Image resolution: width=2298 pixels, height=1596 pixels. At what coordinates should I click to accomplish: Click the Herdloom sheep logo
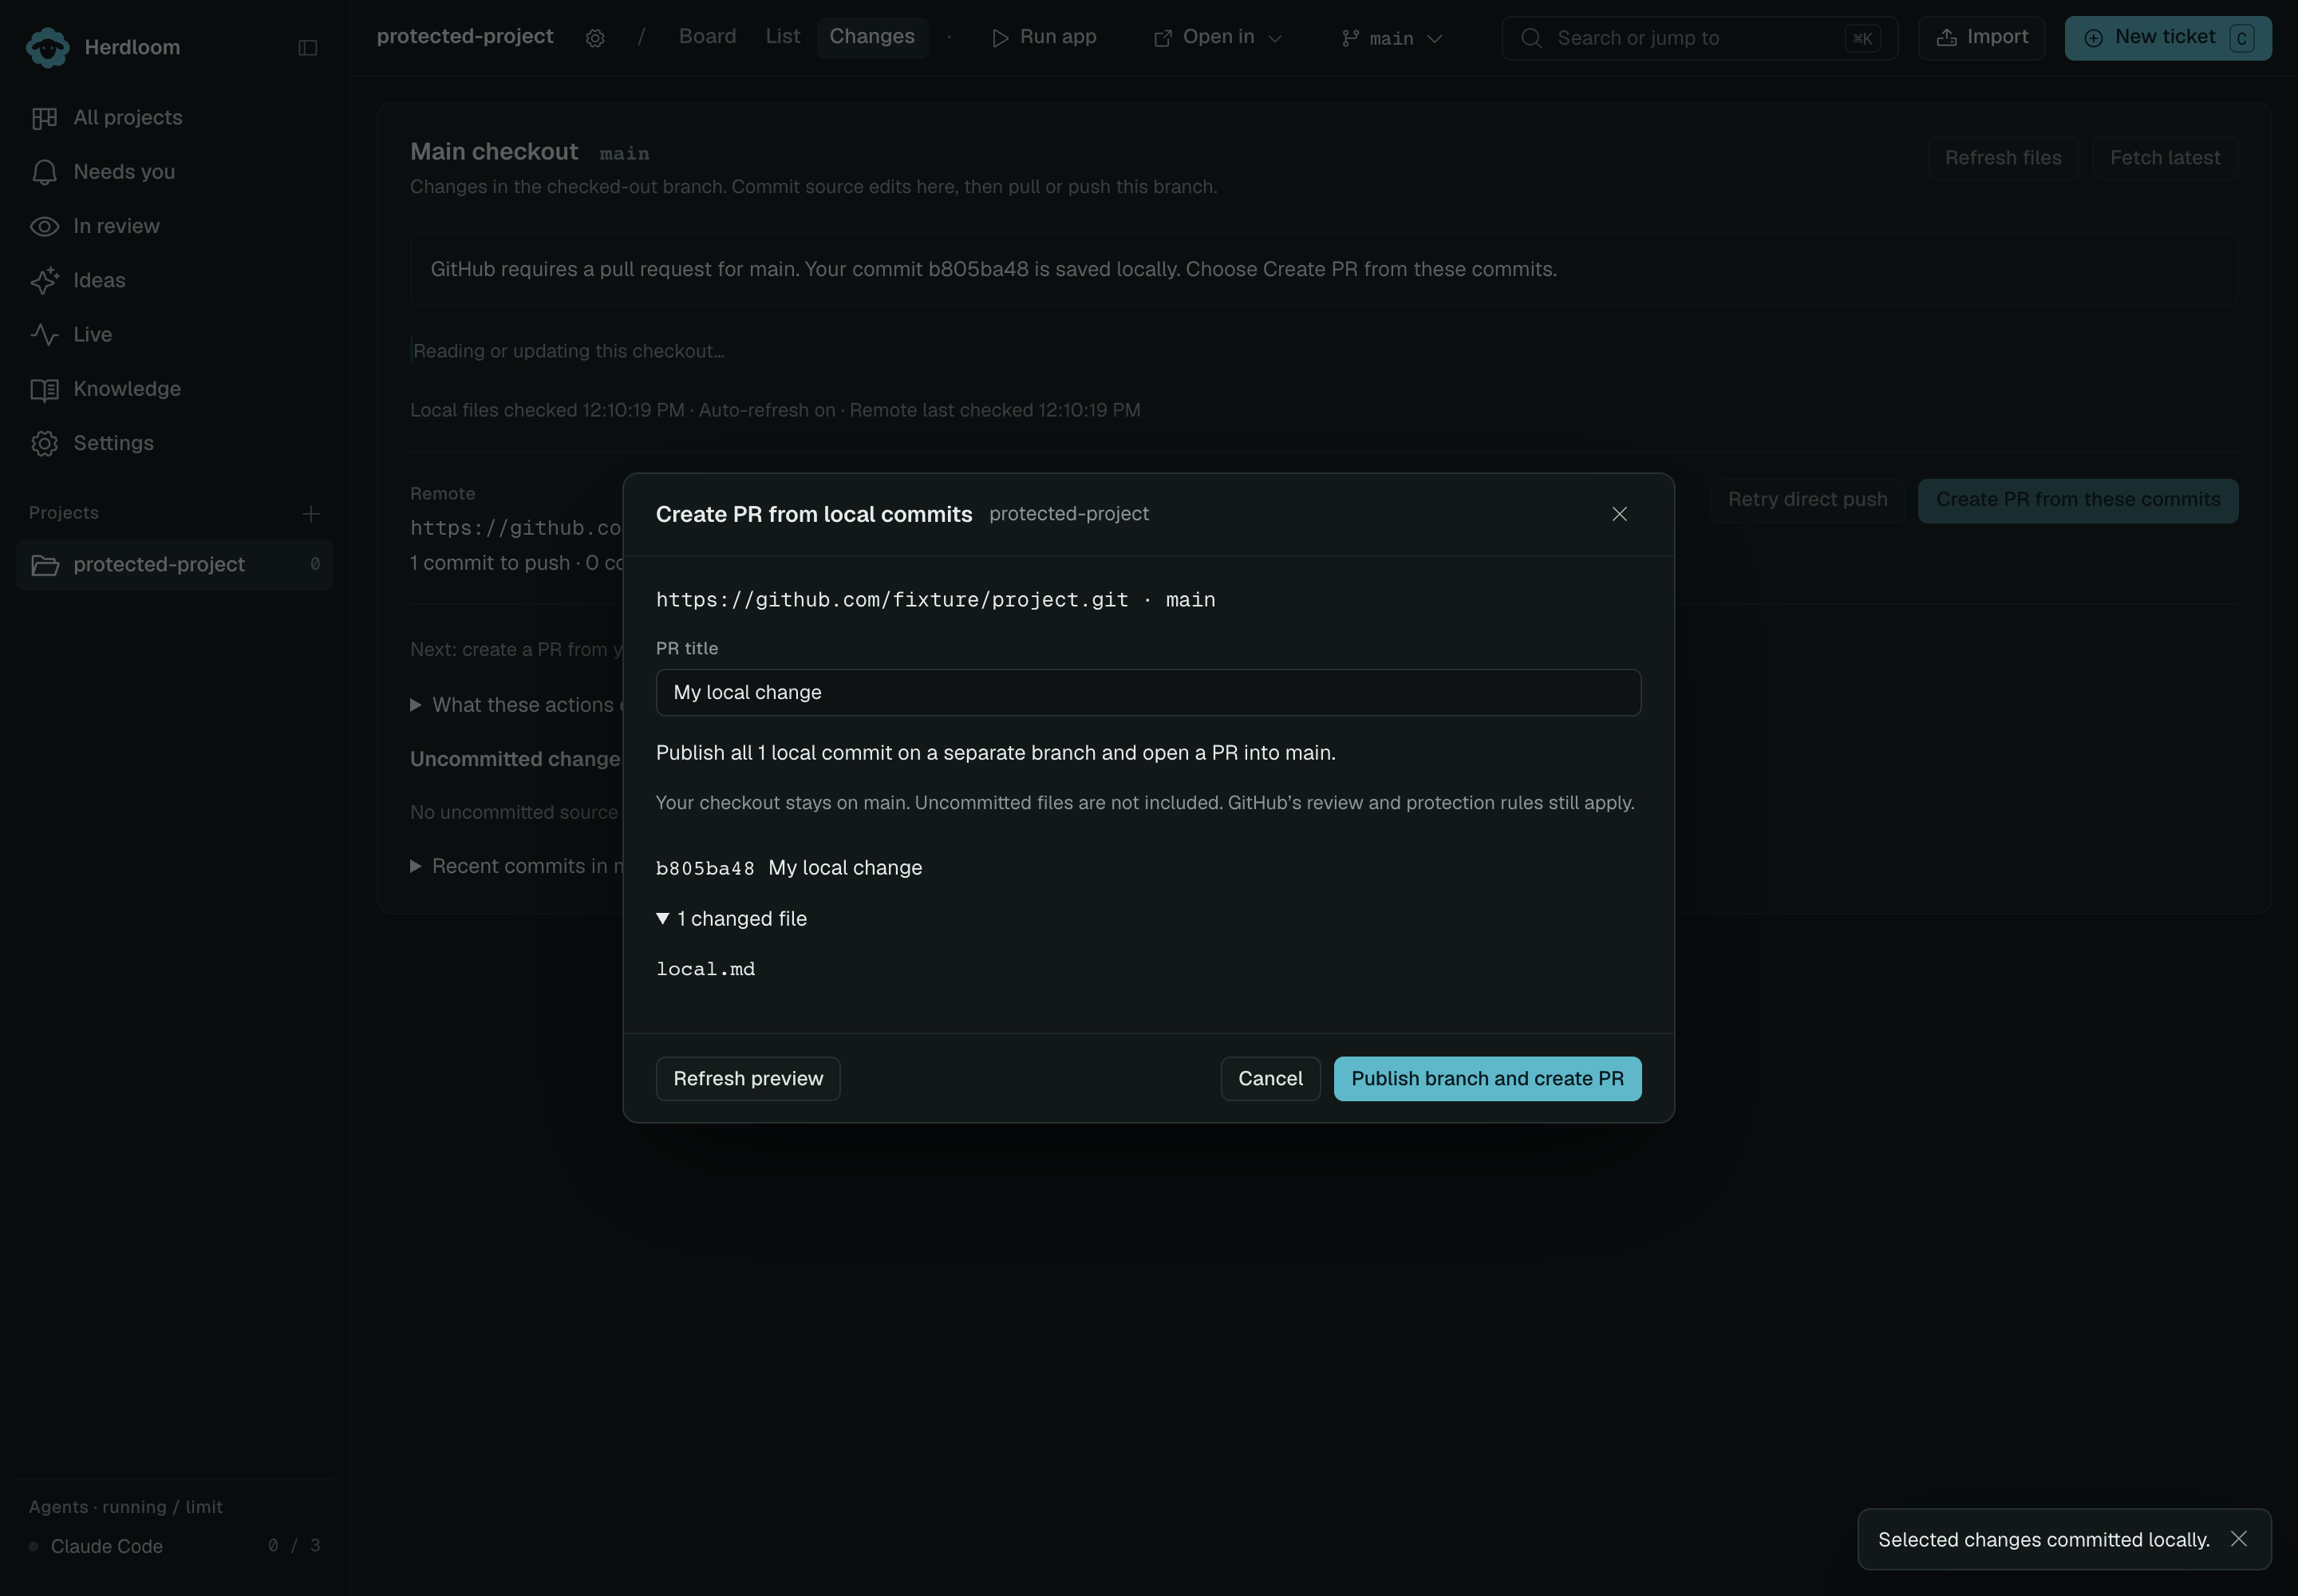[x=47, y=47]
